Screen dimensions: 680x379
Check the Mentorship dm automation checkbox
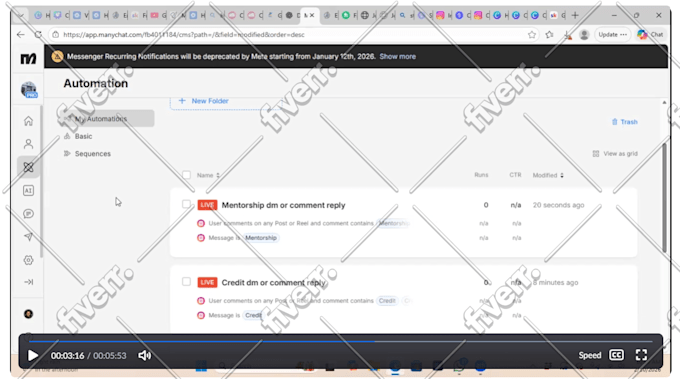point(186,204)
